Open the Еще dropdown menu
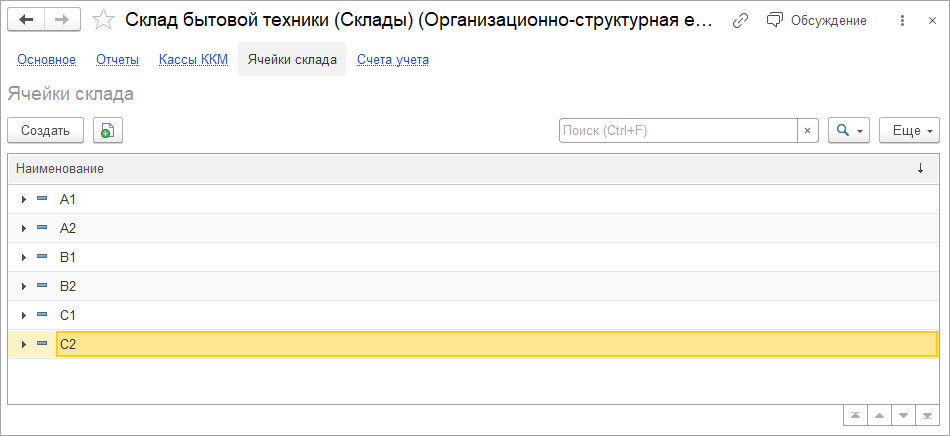The image size is (950, 436). click(909, 130)
